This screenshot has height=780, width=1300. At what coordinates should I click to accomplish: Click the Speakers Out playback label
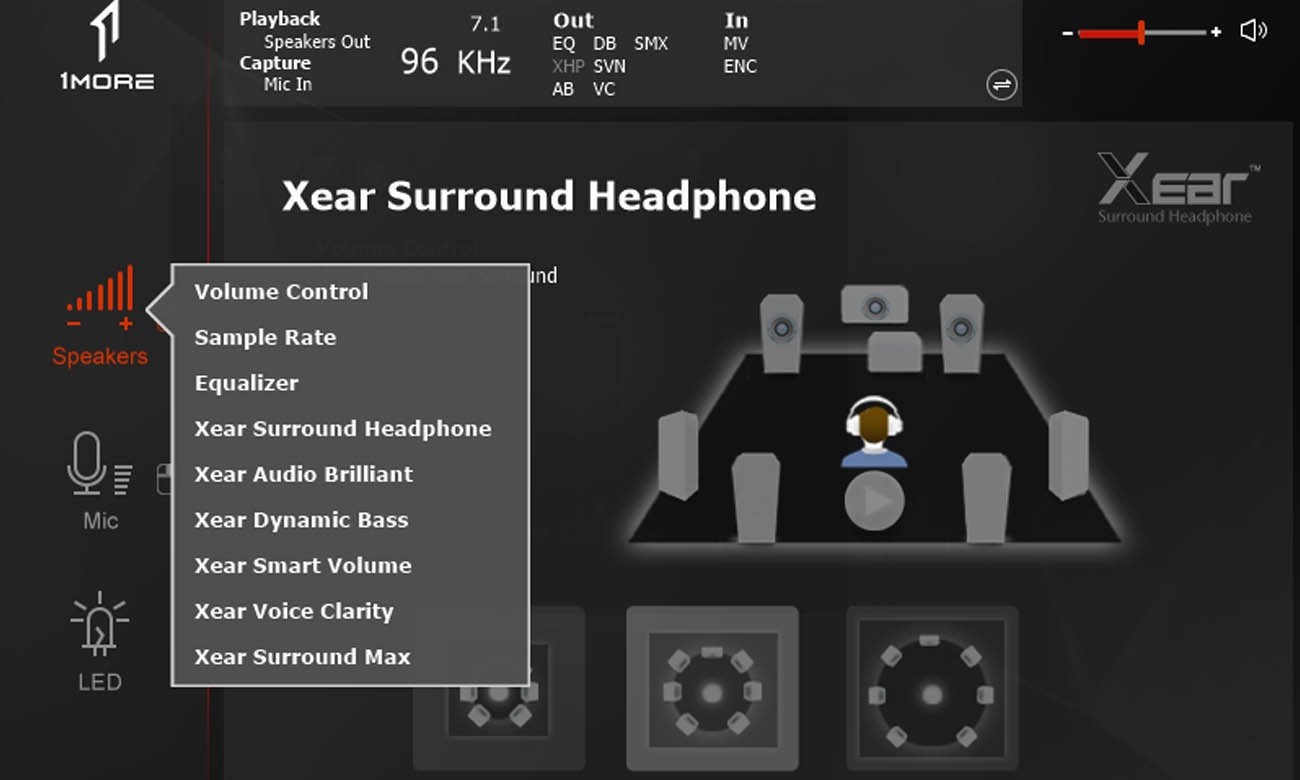pyautogui.click(x=317, y=42)
